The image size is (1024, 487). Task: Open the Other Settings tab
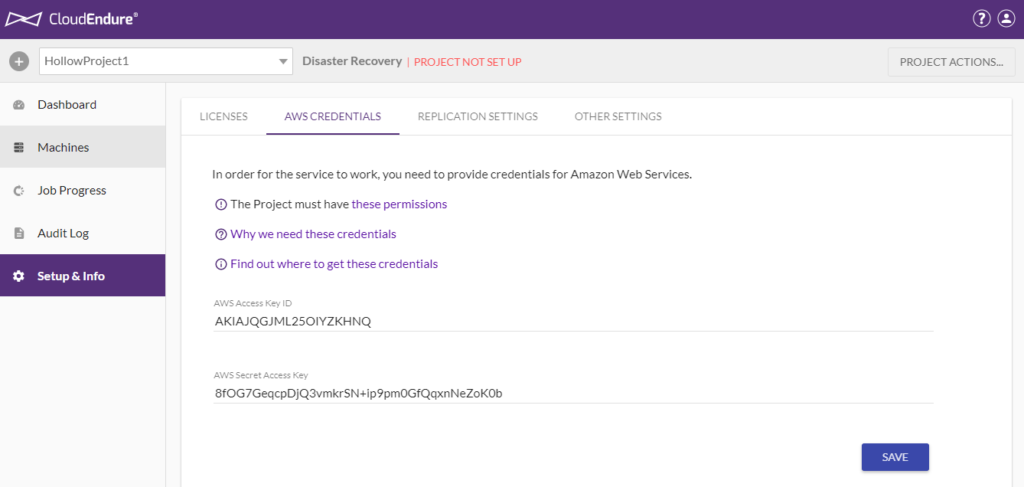pos(617,116)
